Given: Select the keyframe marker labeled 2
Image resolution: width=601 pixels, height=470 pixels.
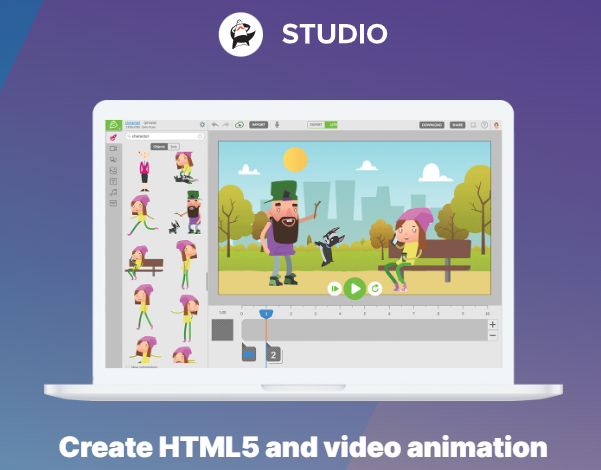Looking at the screenshot, I should [x=274, y=353].
